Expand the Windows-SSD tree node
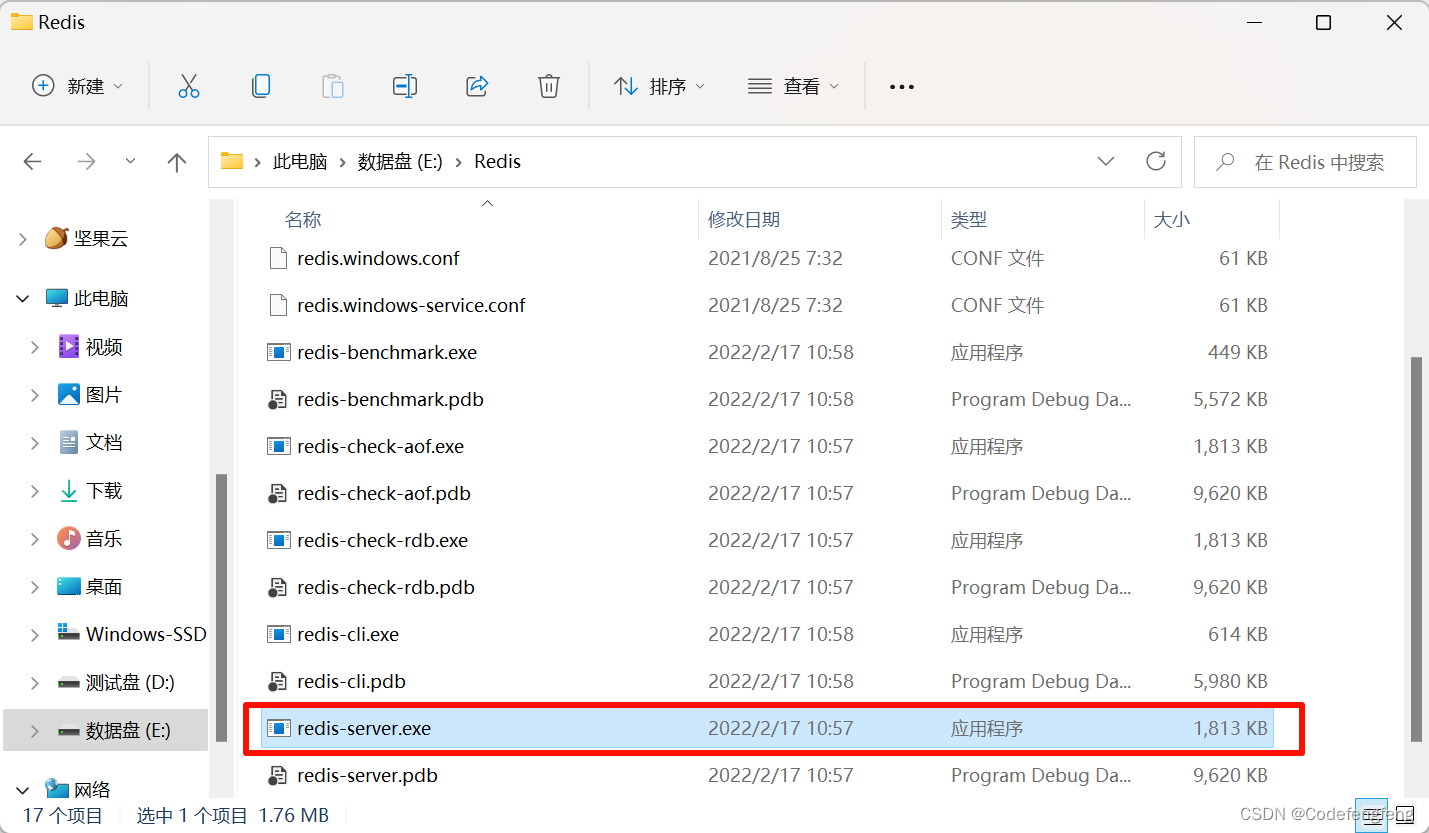 tap(35, 635)
